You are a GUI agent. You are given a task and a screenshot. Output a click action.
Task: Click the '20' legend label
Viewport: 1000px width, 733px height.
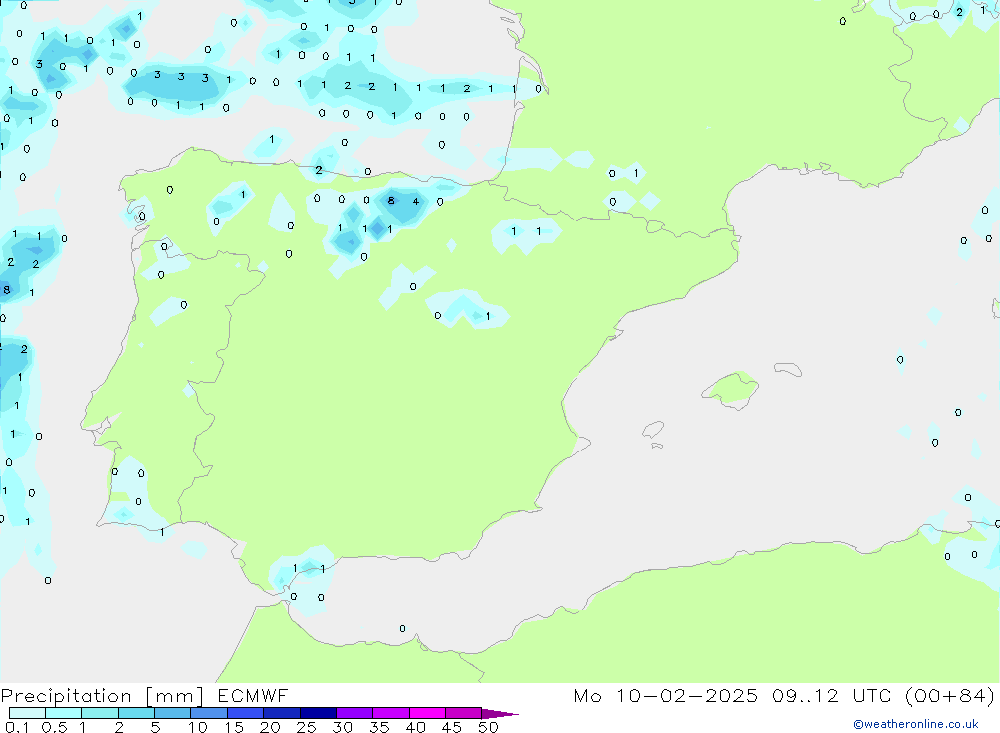[270, 727]
